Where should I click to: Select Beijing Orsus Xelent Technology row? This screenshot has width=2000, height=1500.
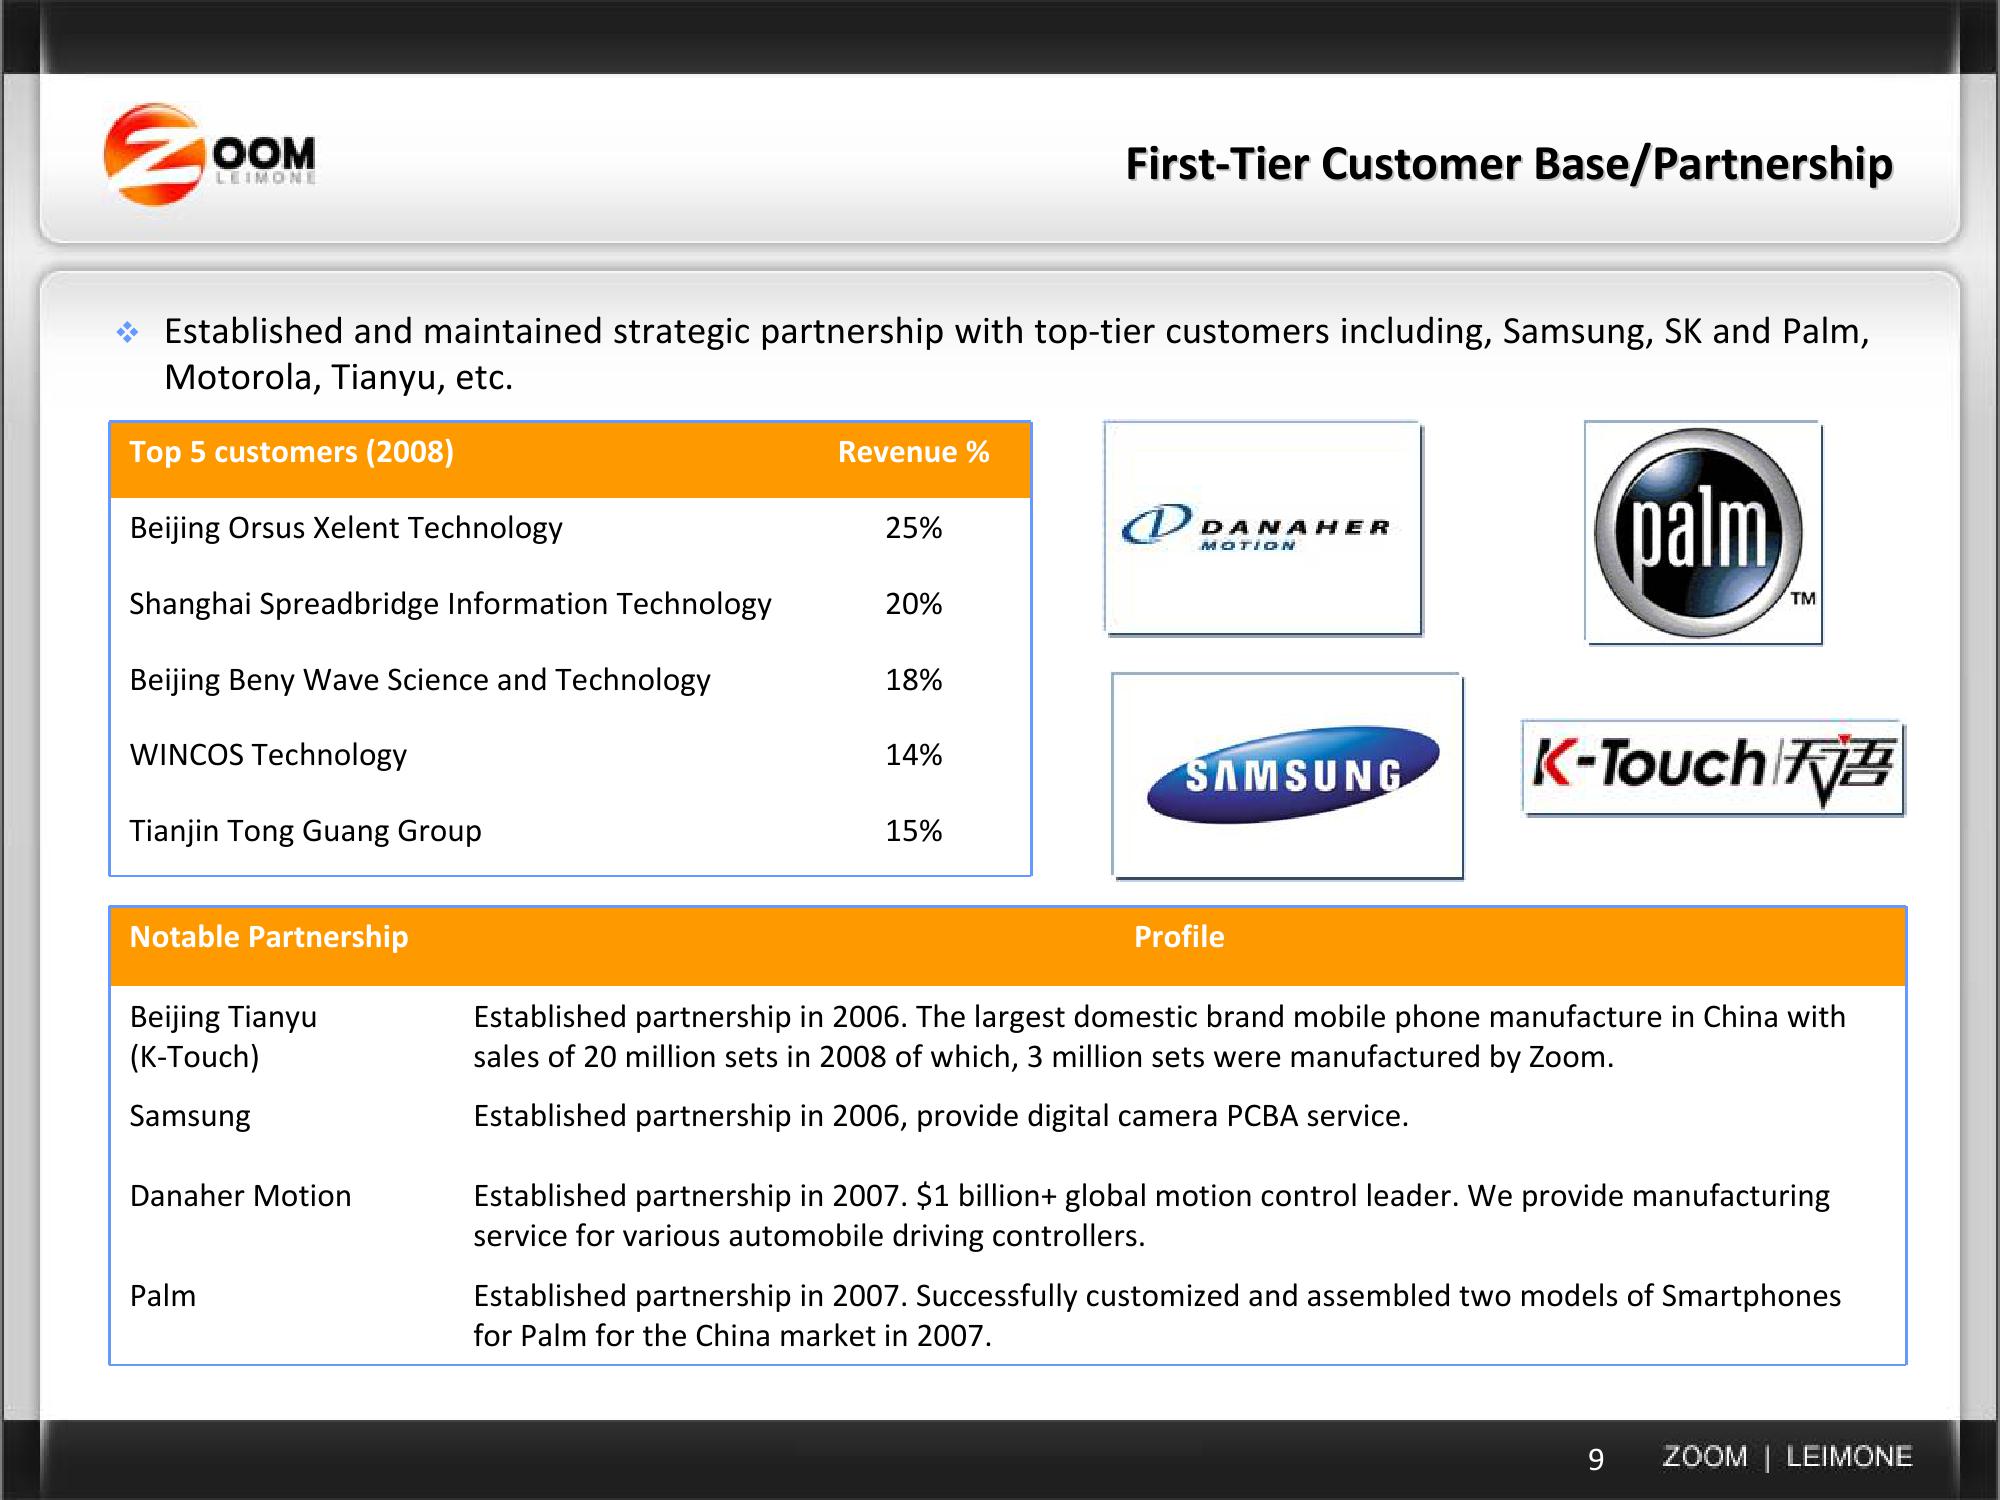coord(570,528)
